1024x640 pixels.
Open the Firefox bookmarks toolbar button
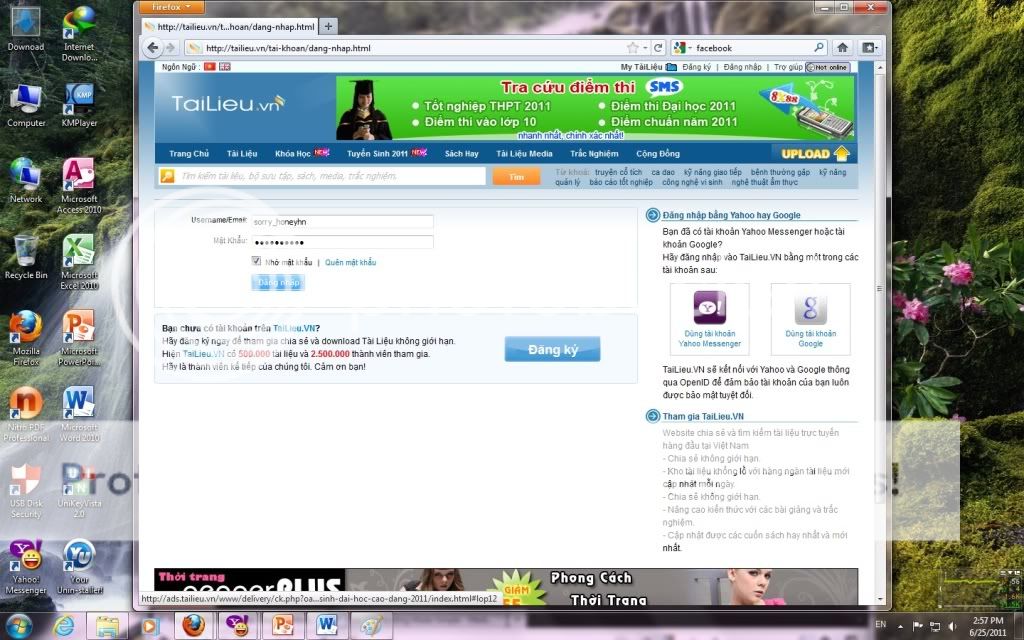coord(871,48)
